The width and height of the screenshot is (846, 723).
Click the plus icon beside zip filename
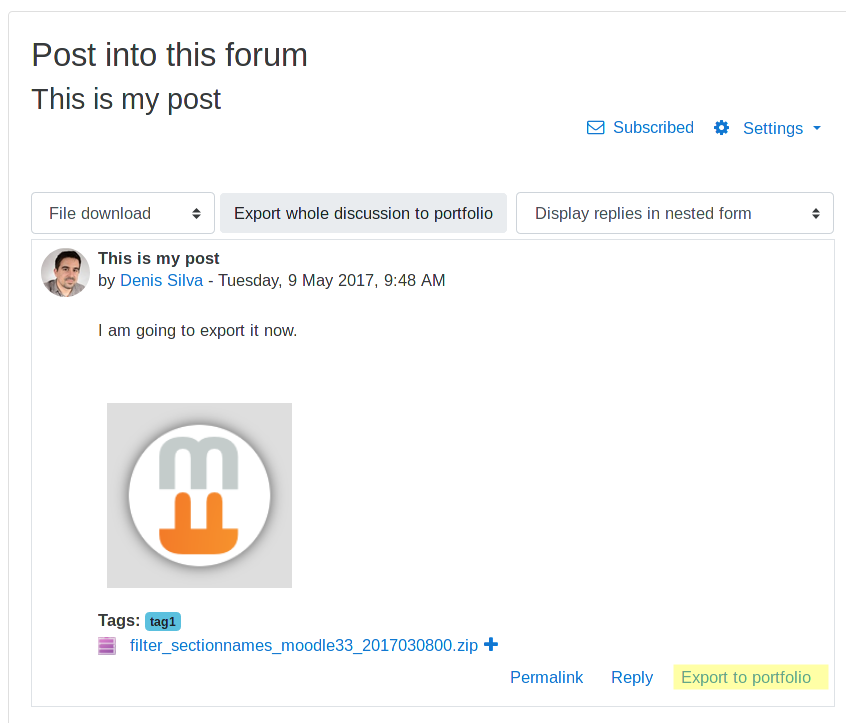click(491, 644)
